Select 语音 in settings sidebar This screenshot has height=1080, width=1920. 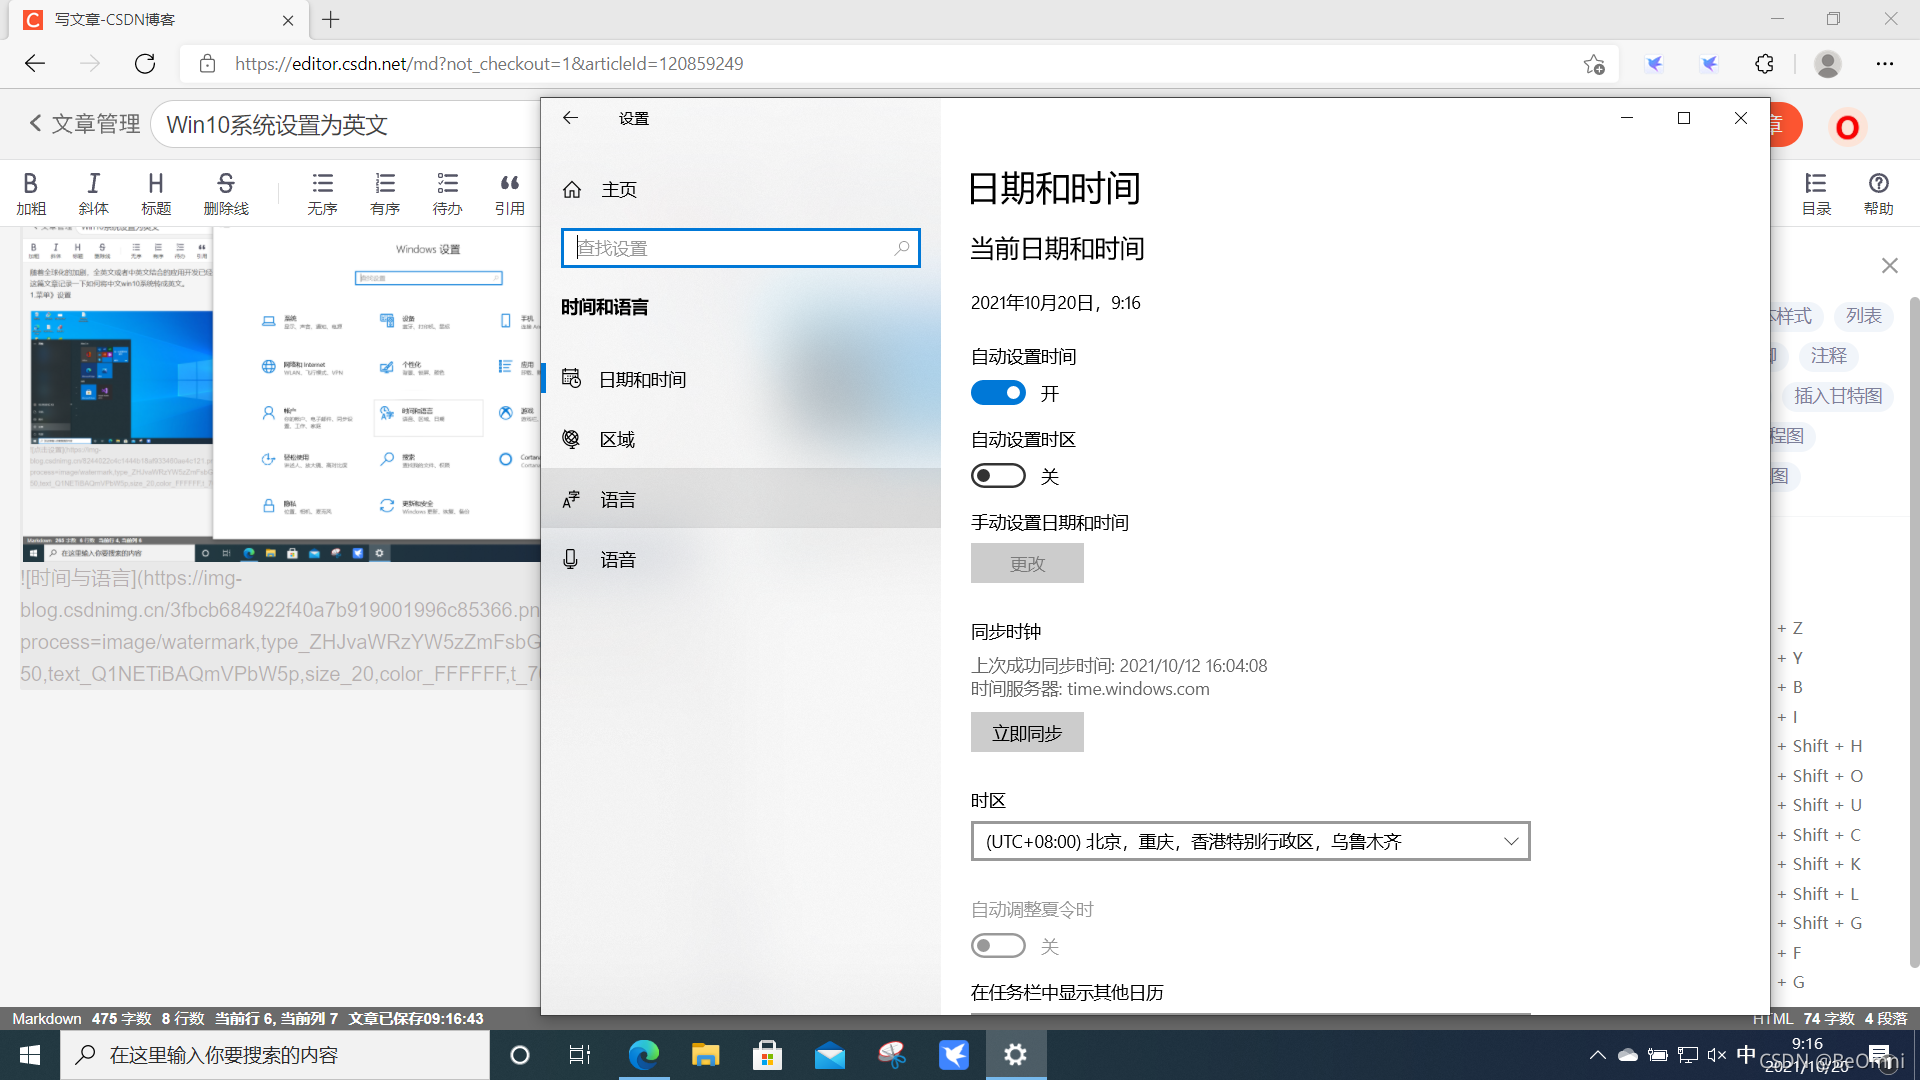617,559
